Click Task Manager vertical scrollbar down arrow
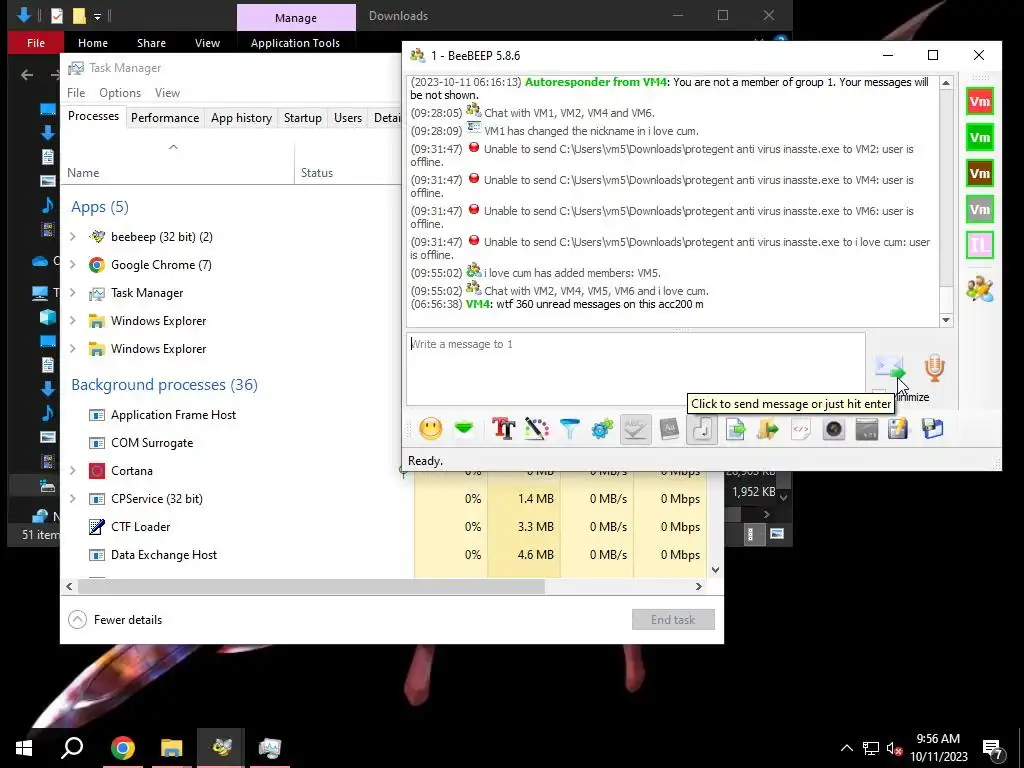 [x=716, y=569]
